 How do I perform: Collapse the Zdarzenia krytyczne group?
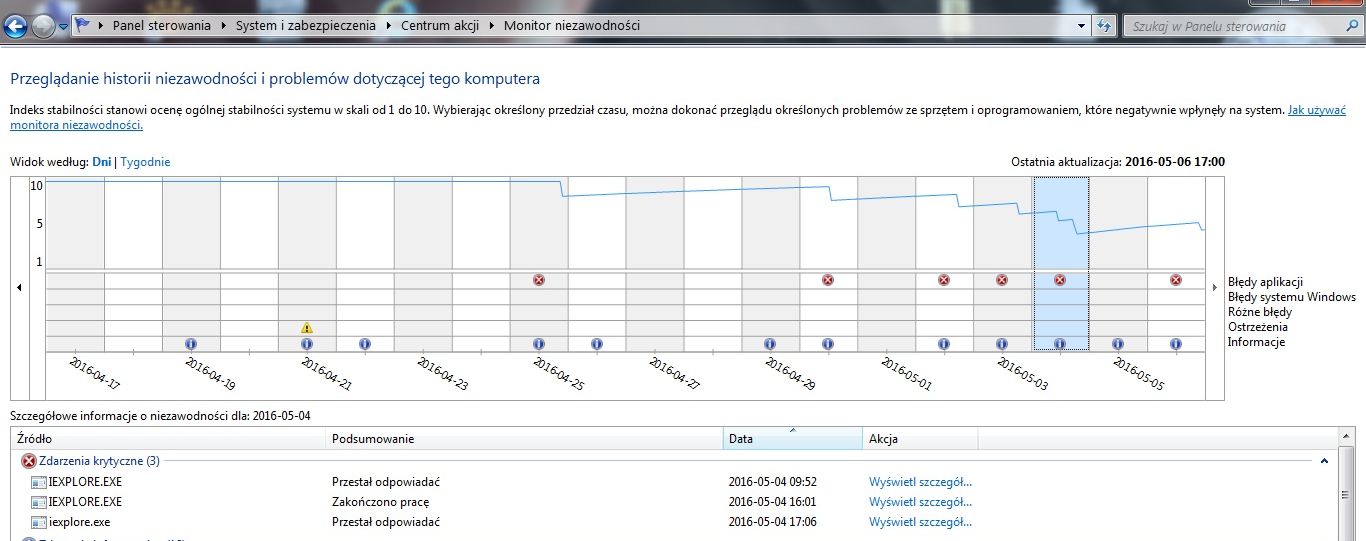[x=1325, y=461]
